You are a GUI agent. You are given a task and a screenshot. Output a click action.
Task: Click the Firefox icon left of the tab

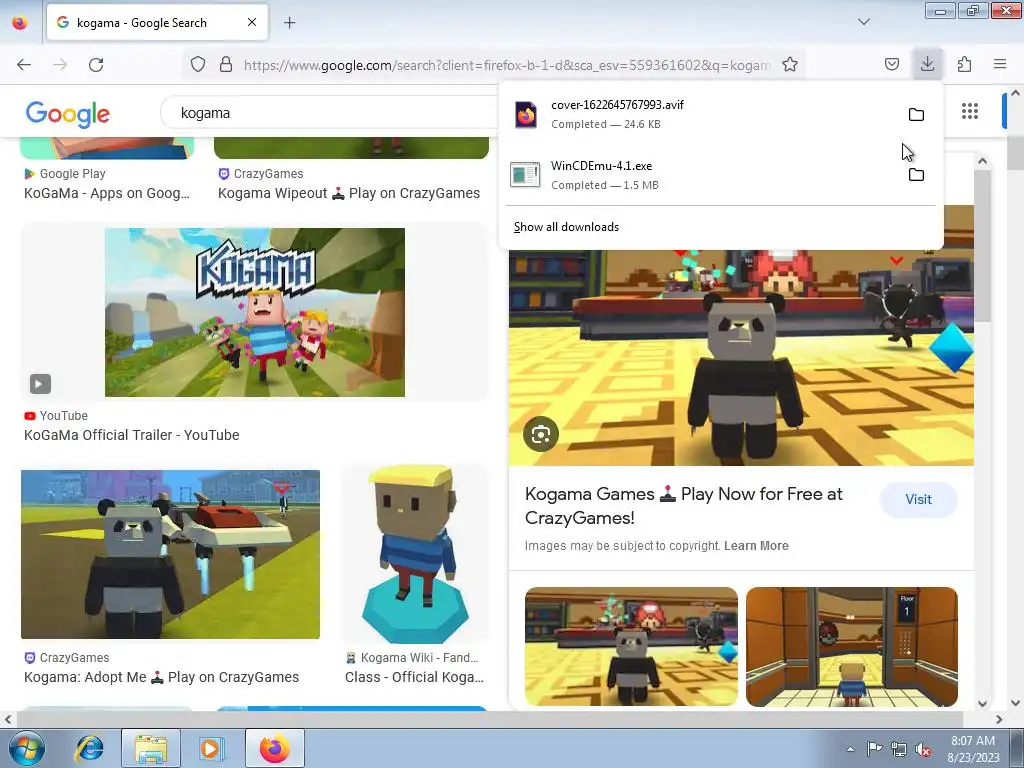20,23
